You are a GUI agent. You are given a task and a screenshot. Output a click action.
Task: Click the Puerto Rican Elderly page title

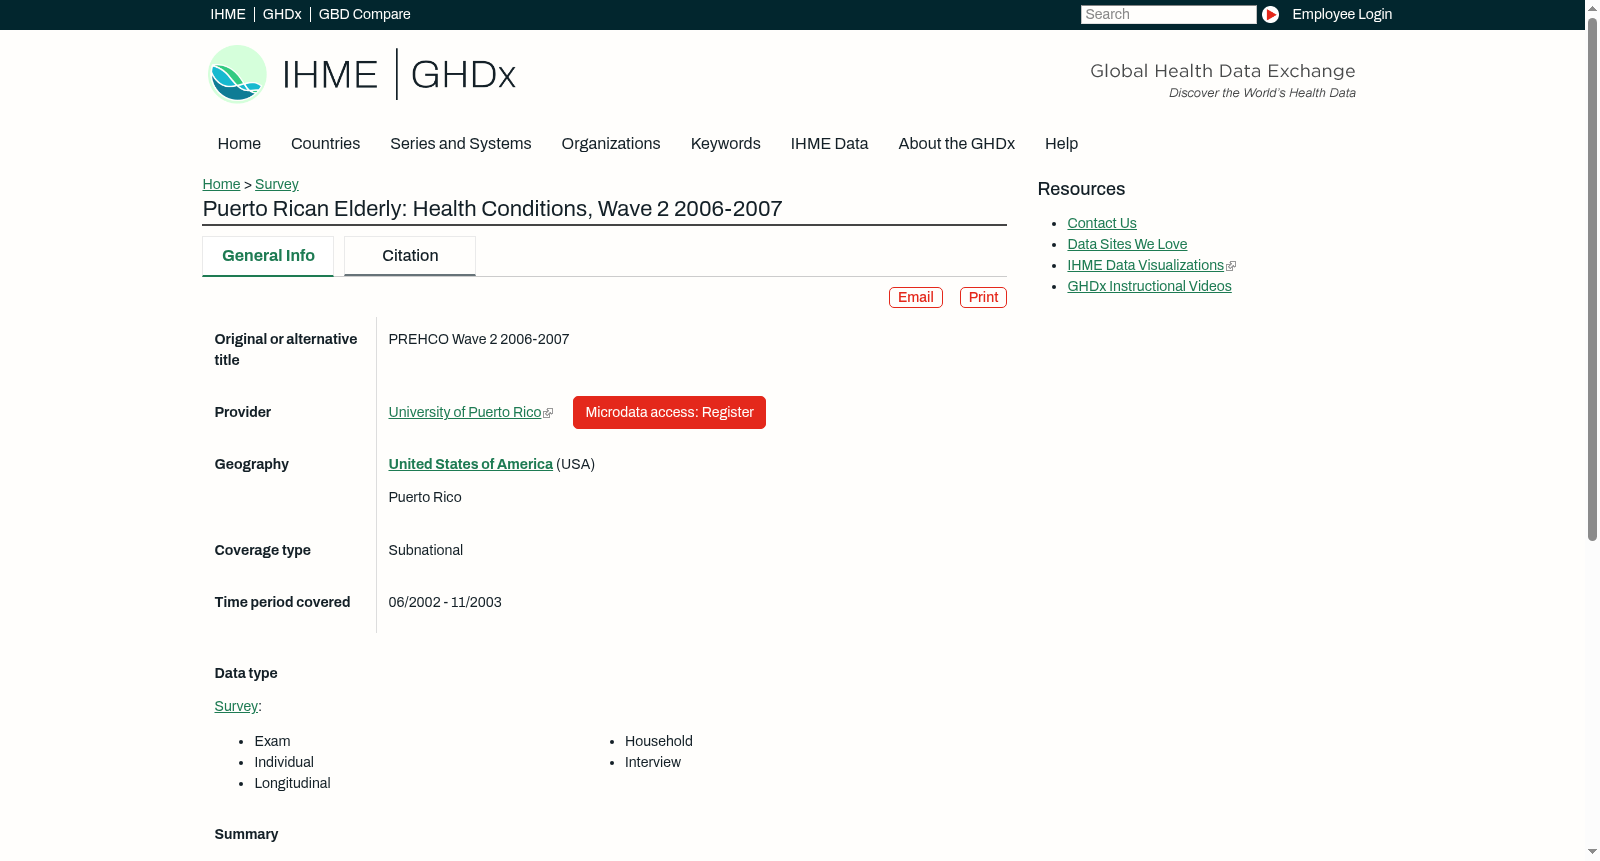[492, 209]
